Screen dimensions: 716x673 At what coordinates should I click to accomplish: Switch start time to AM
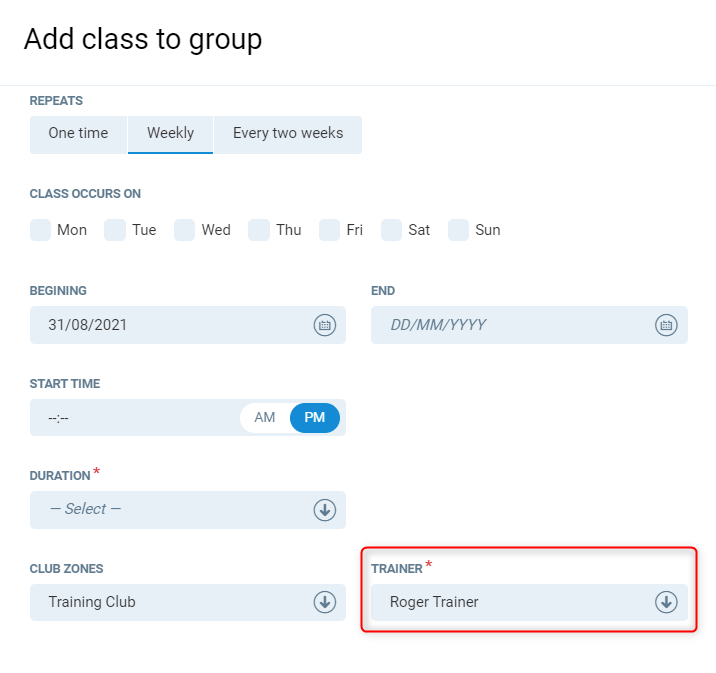pos(265,418)
